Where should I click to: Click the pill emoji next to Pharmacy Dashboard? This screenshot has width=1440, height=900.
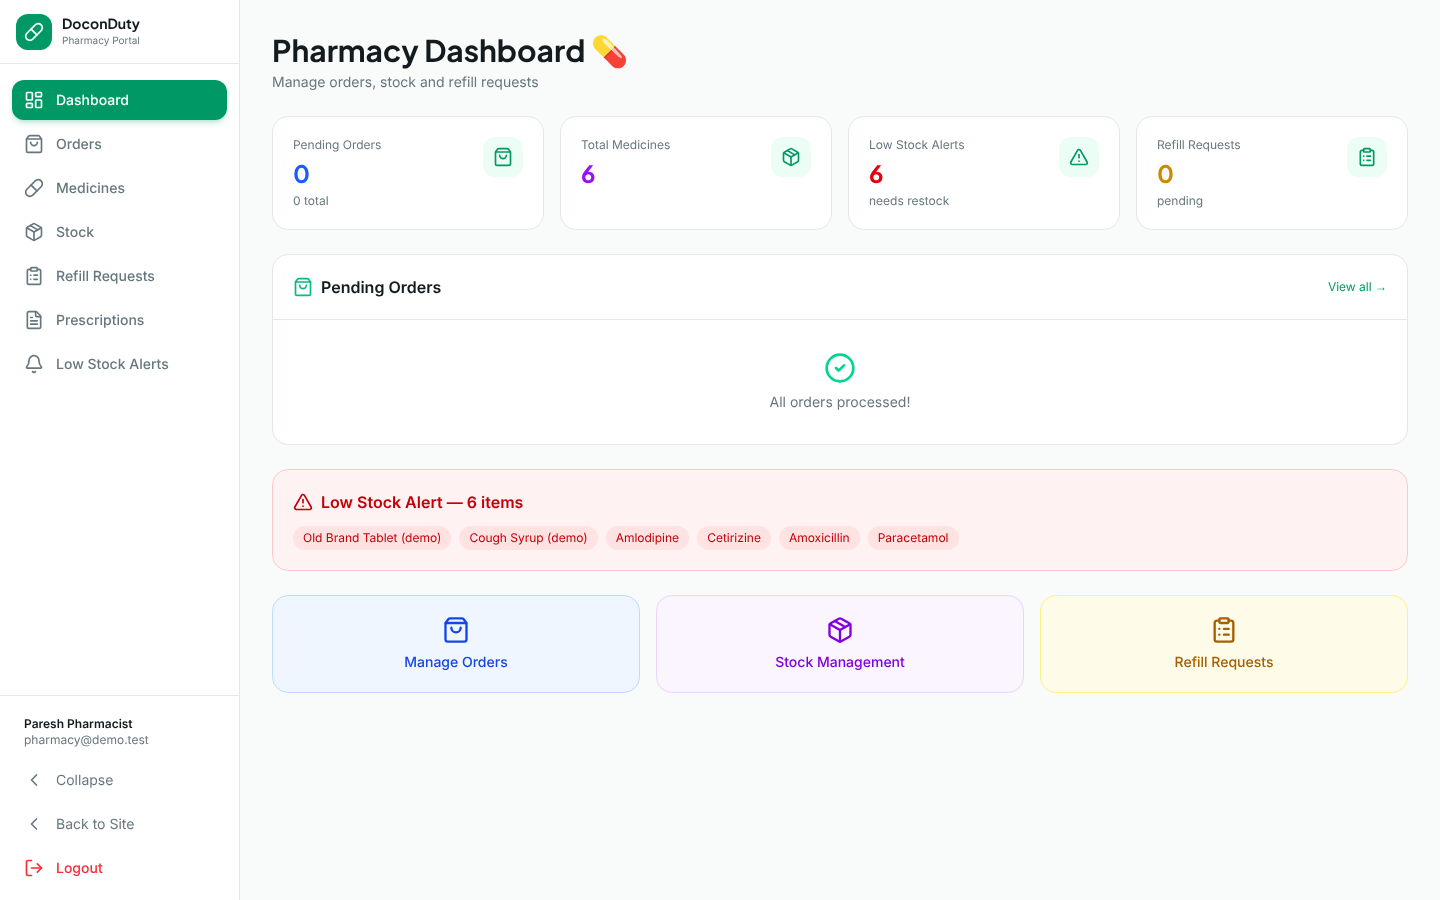click(x=609, y=51)
